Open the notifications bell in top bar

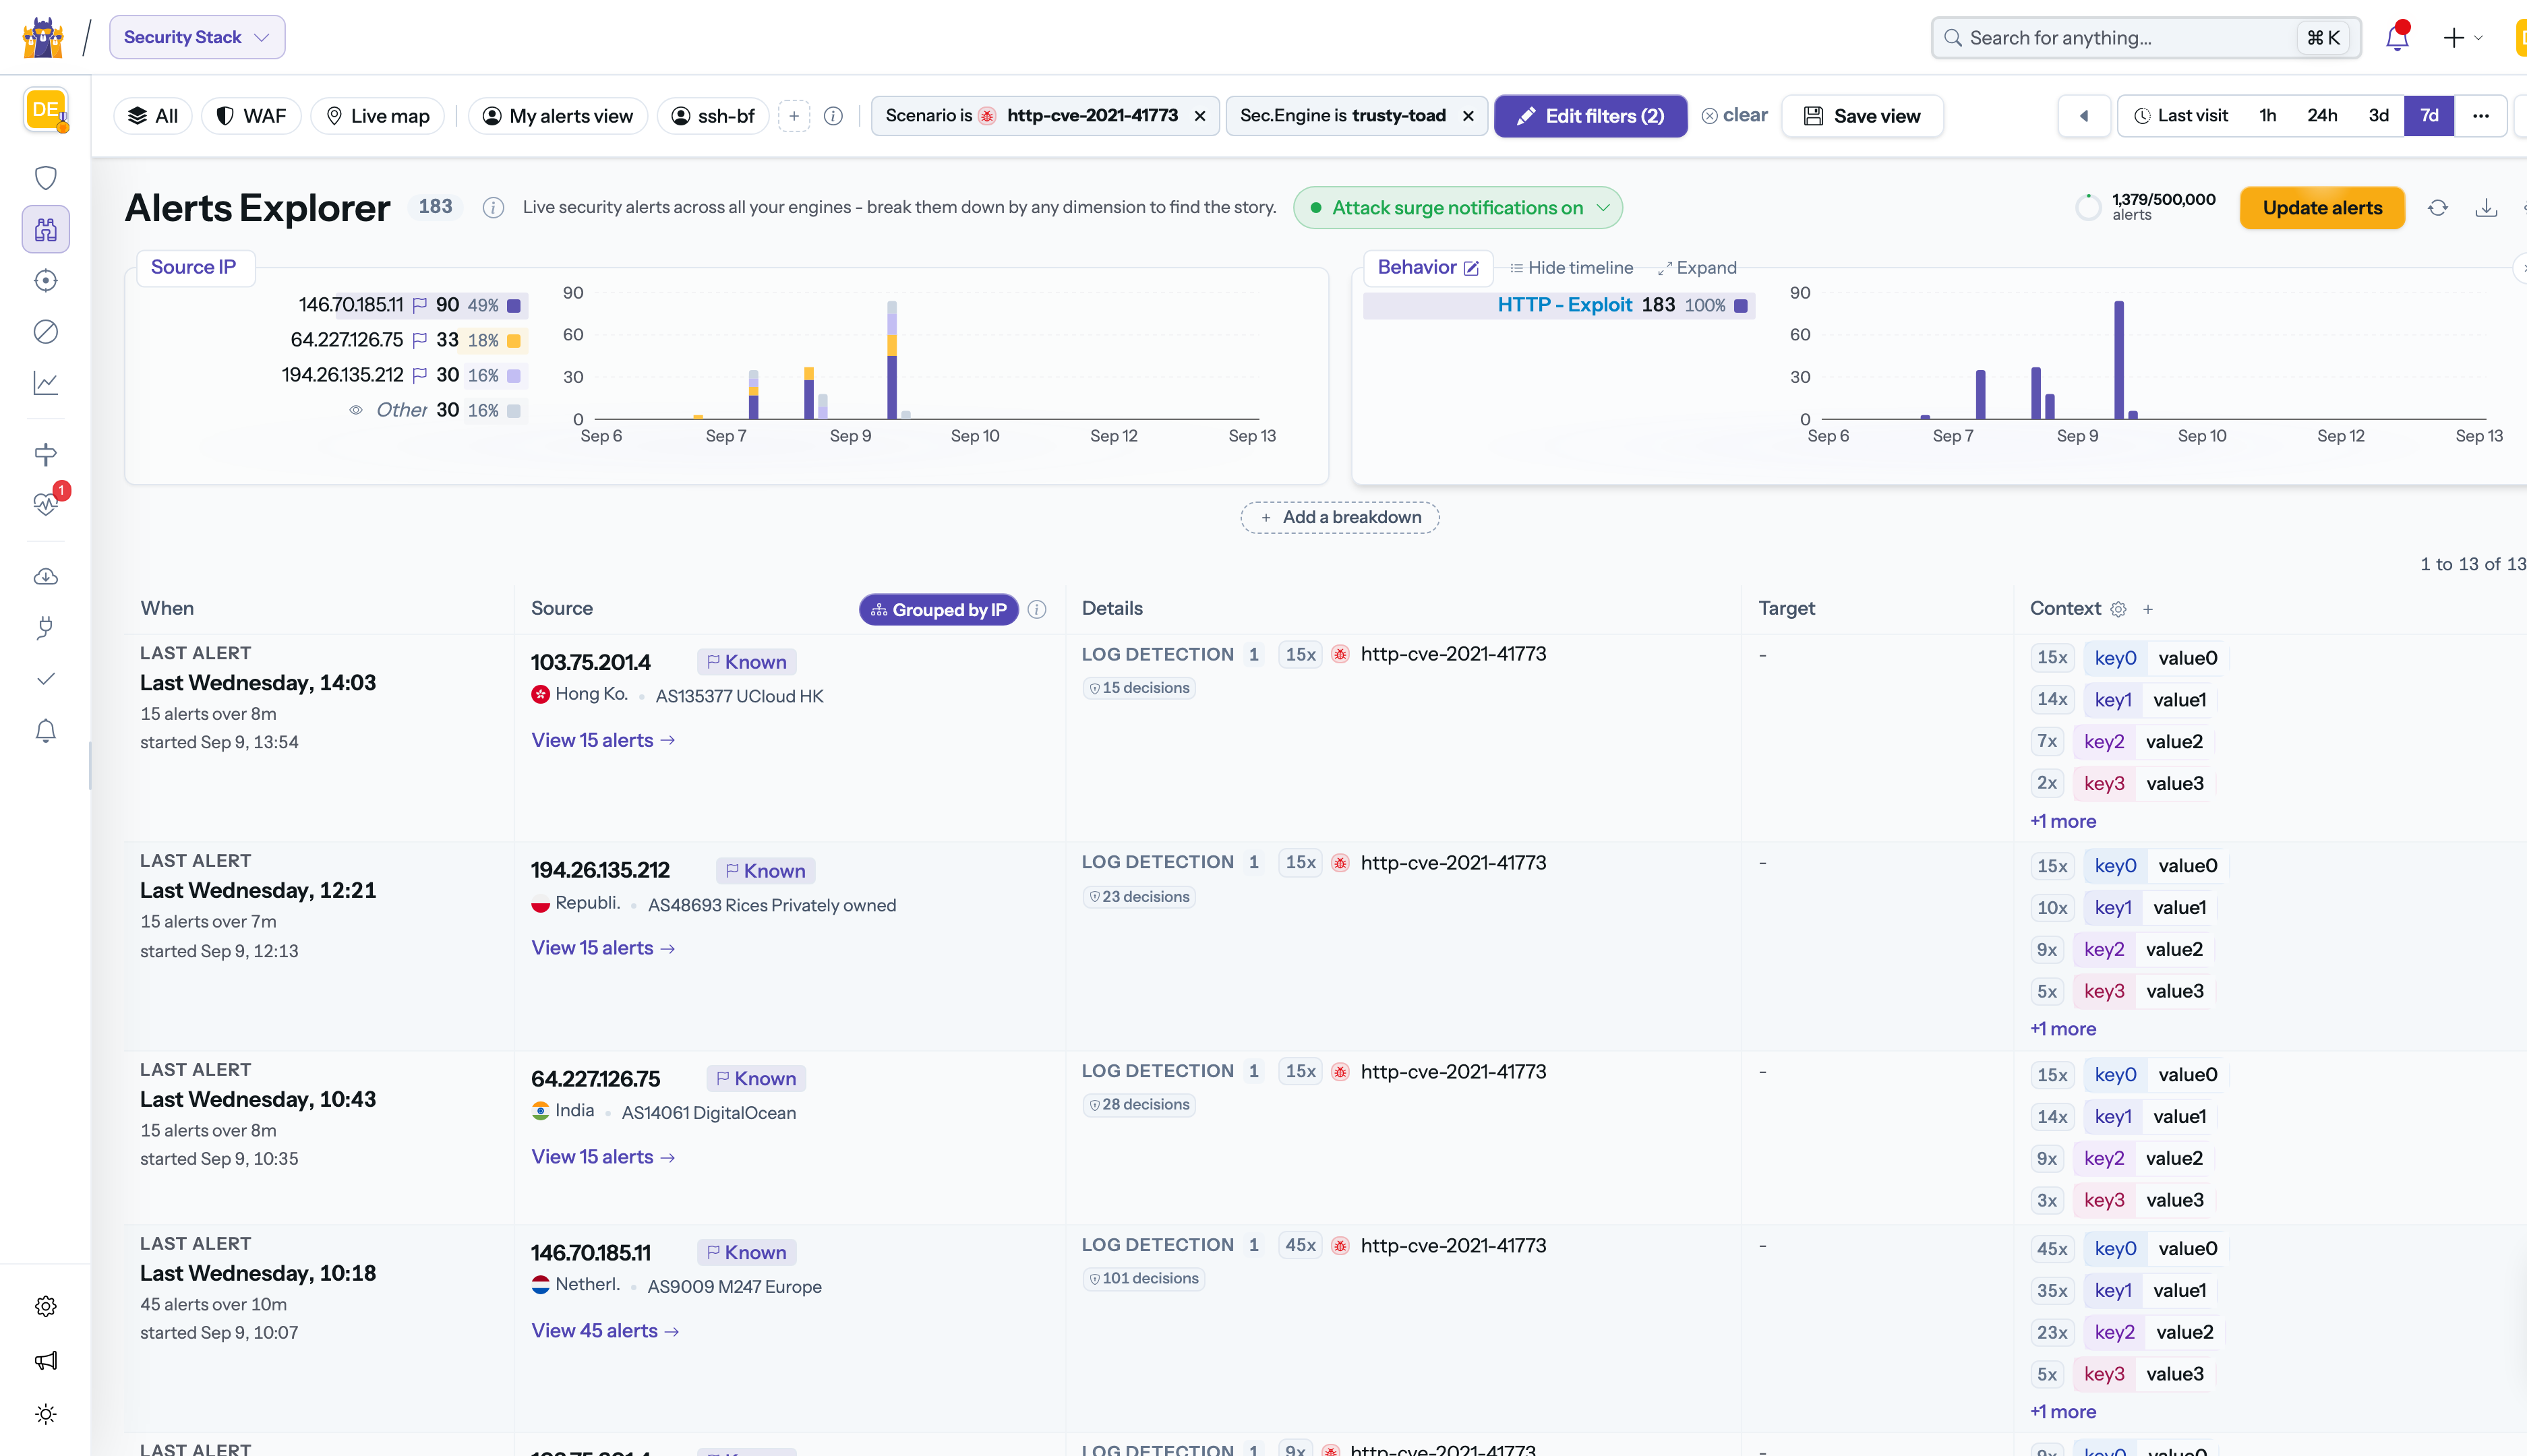2397,37
